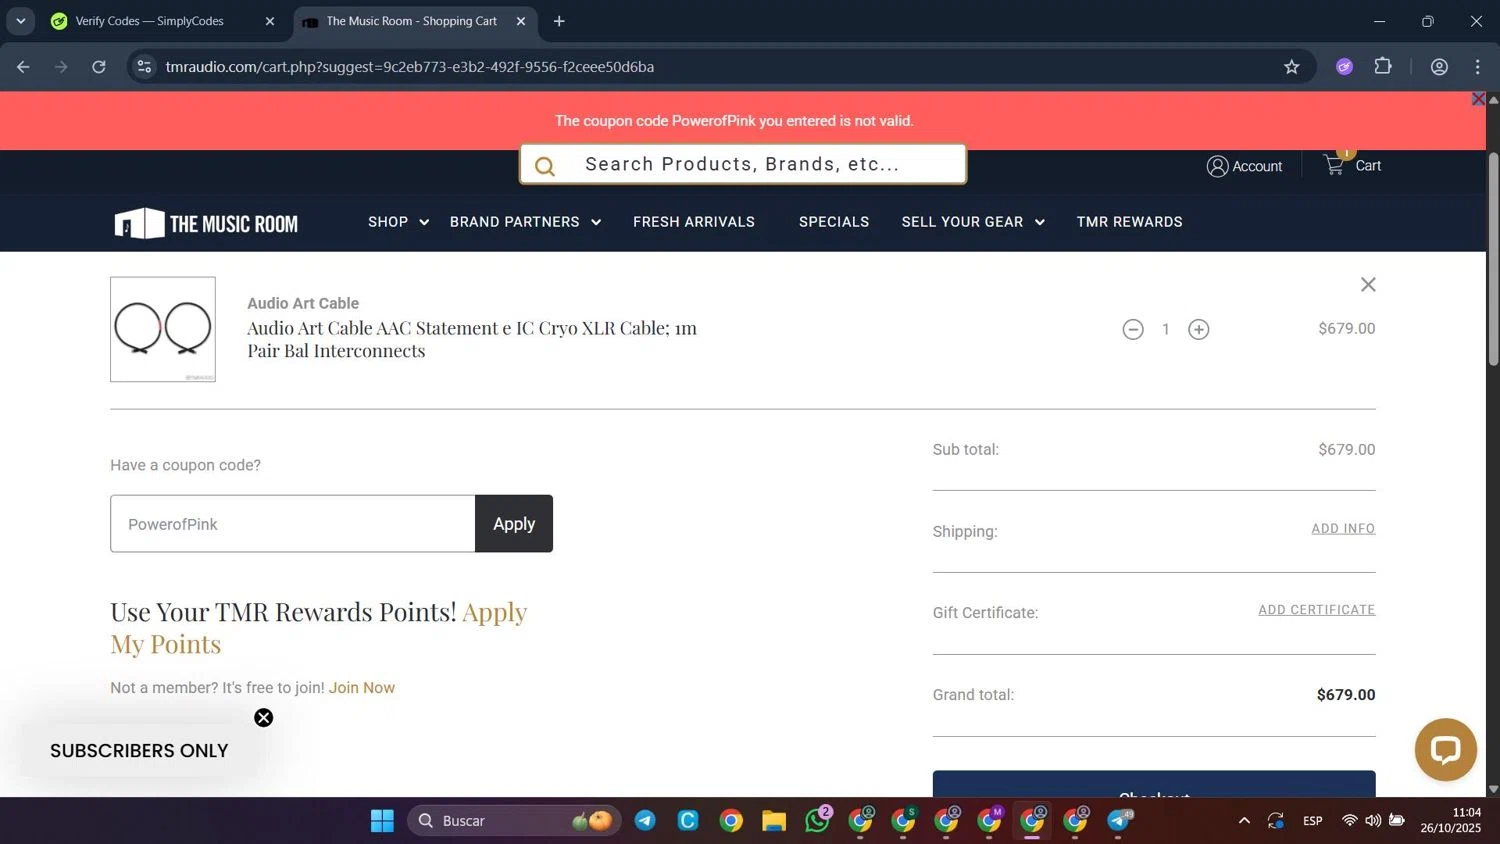Click the purple extension icon in the toolbar
This screenshot has width=1500, height=844.
coord(1344,67)
